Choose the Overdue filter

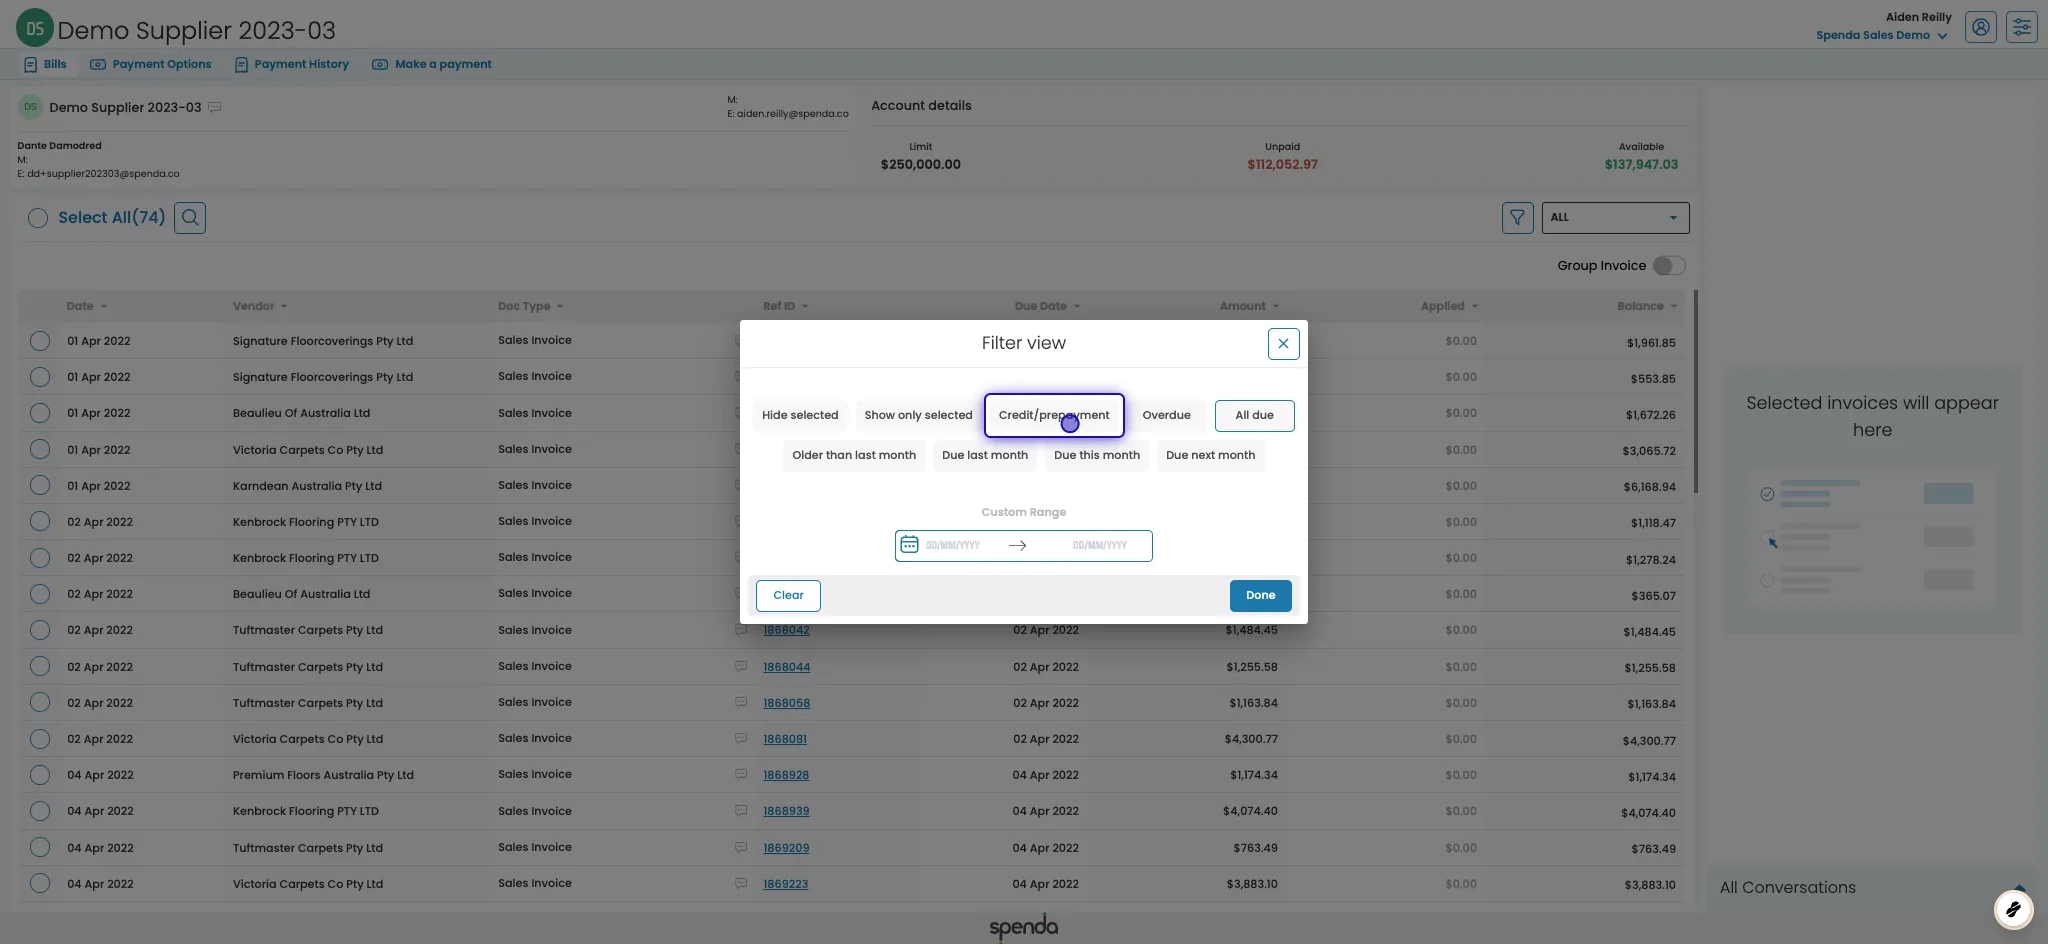(1166, 415)
